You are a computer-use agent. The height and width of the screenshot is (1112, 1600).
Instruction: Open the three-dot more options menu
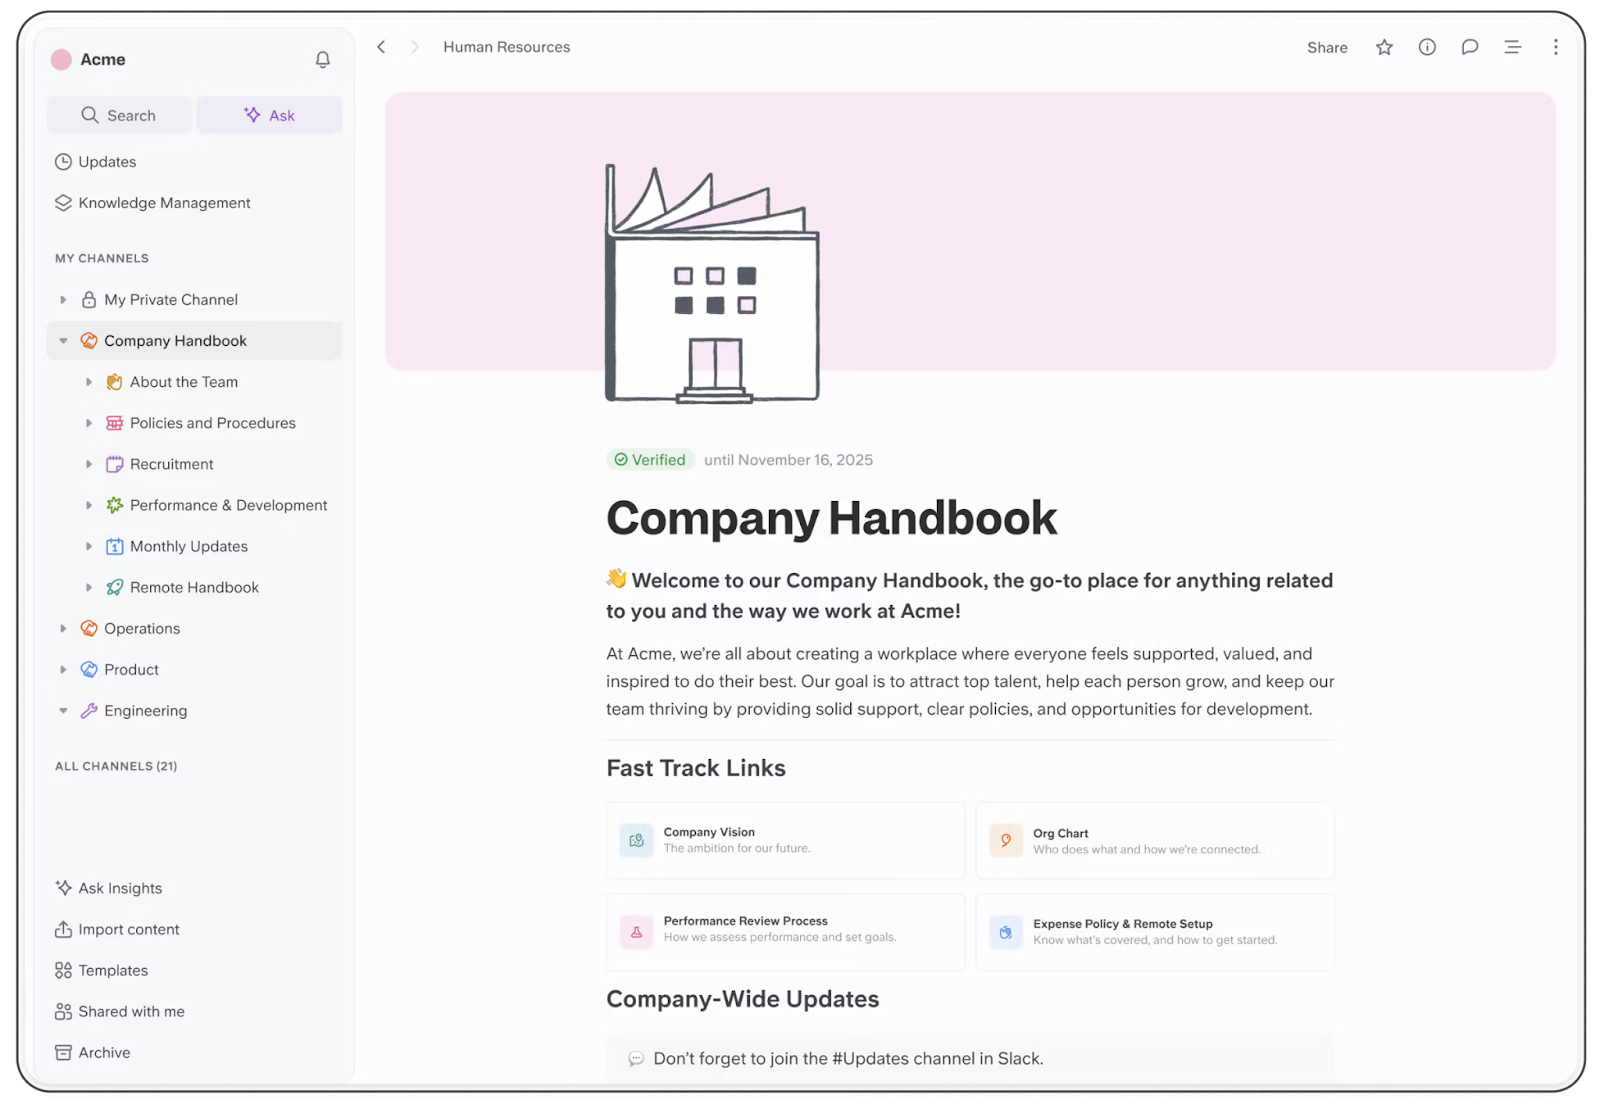[1555, 47]
